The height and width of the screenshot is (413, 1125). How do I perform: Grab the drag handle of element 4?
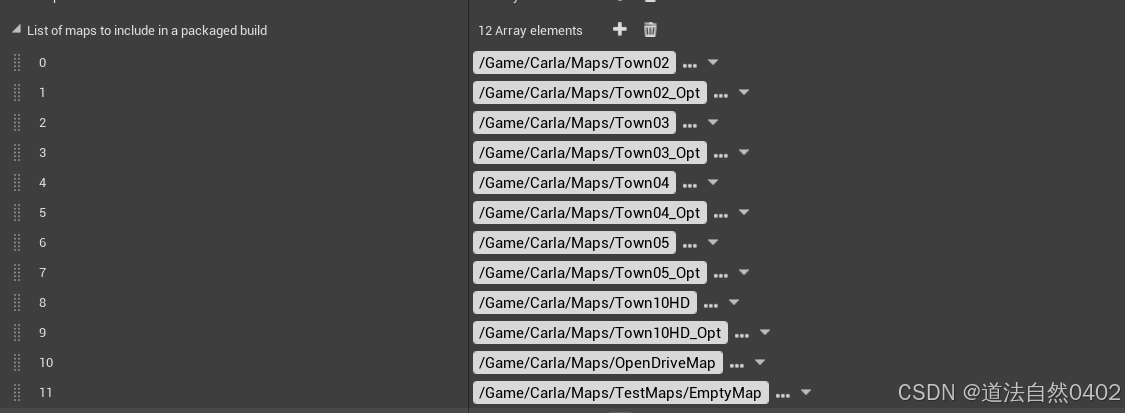pos(17,182)
